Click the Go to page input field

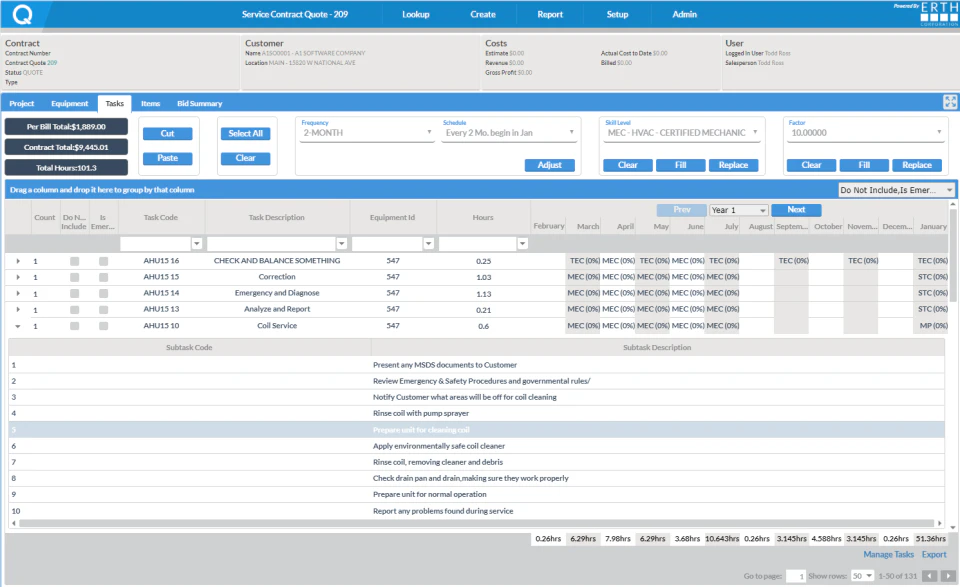pos(797,575)
